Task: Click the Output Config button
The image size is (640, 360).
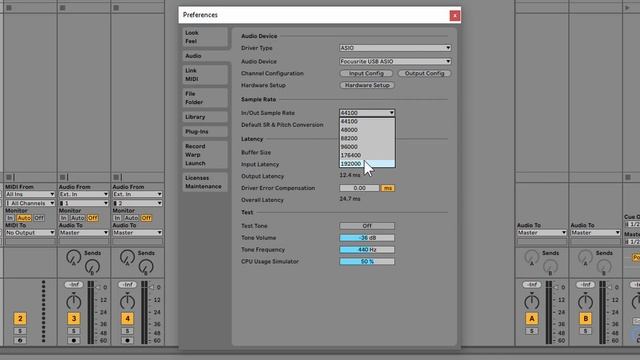Action: coord(424,73)
